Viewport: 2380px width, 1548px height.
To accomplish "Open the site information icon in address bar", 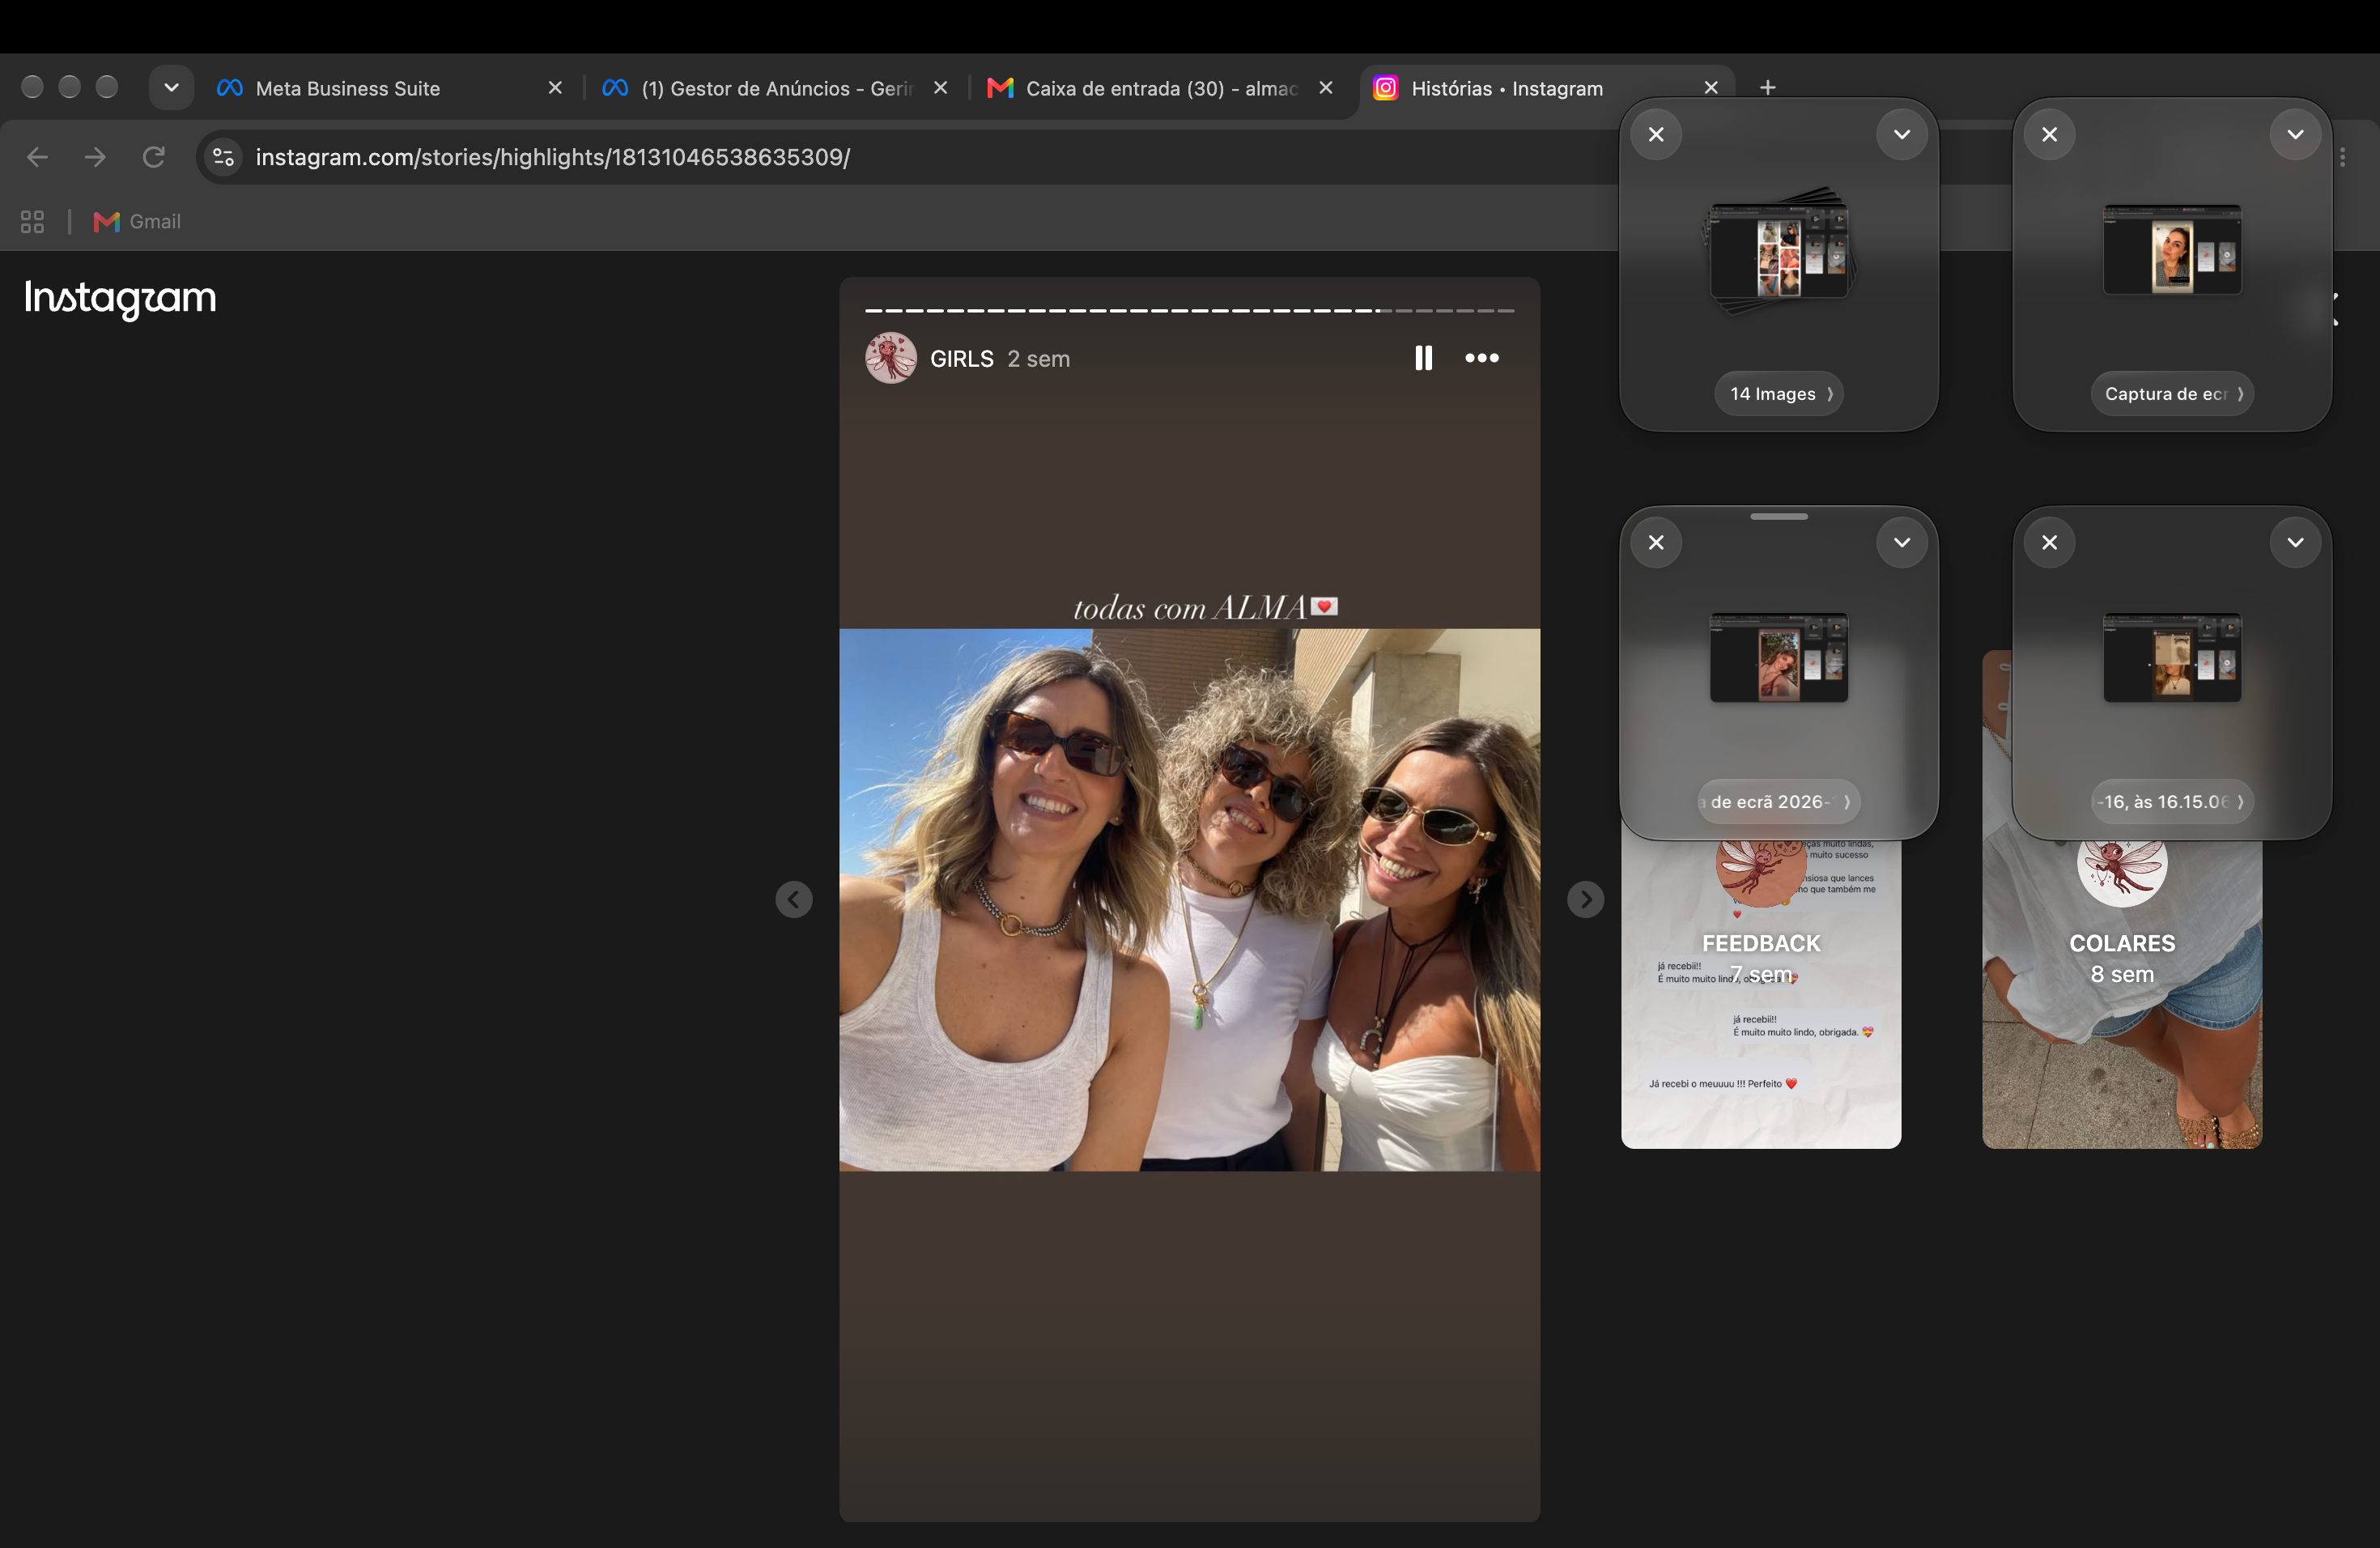I will (224, 157).
